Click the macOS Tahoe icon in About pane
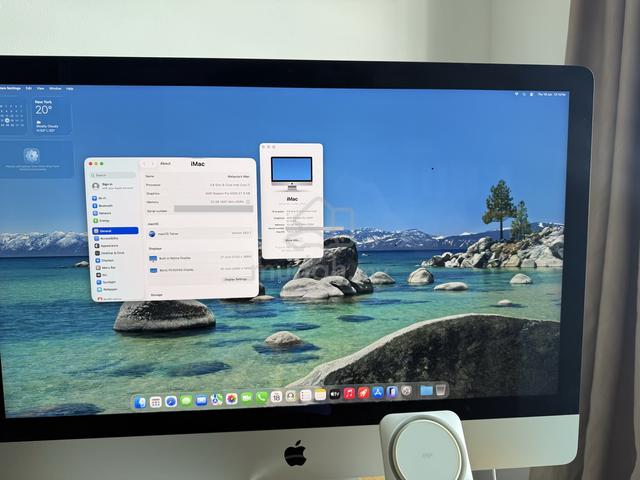 [x=152, y=234]
